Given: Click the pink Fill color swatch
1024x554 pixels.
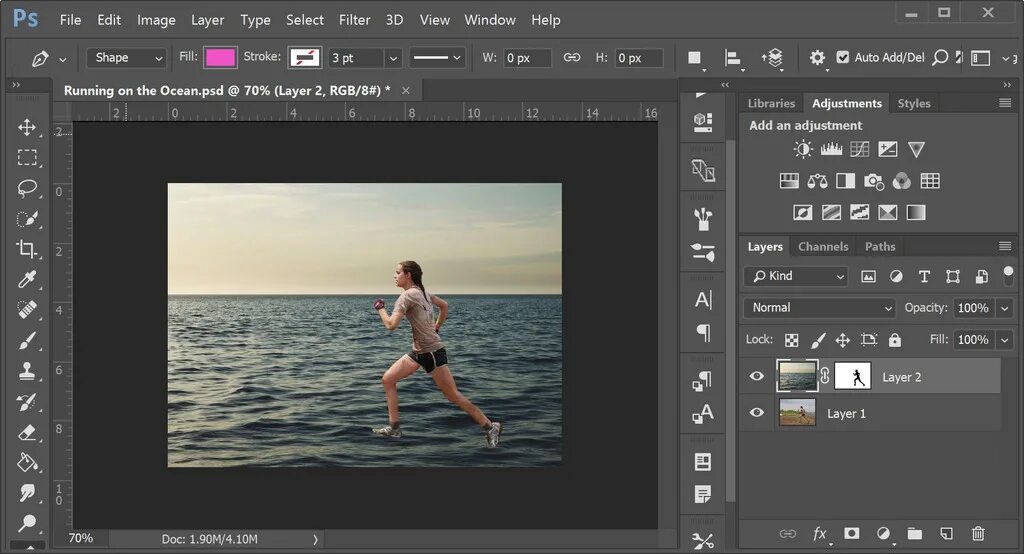Looking at the screenshot, I should (220, 58).
